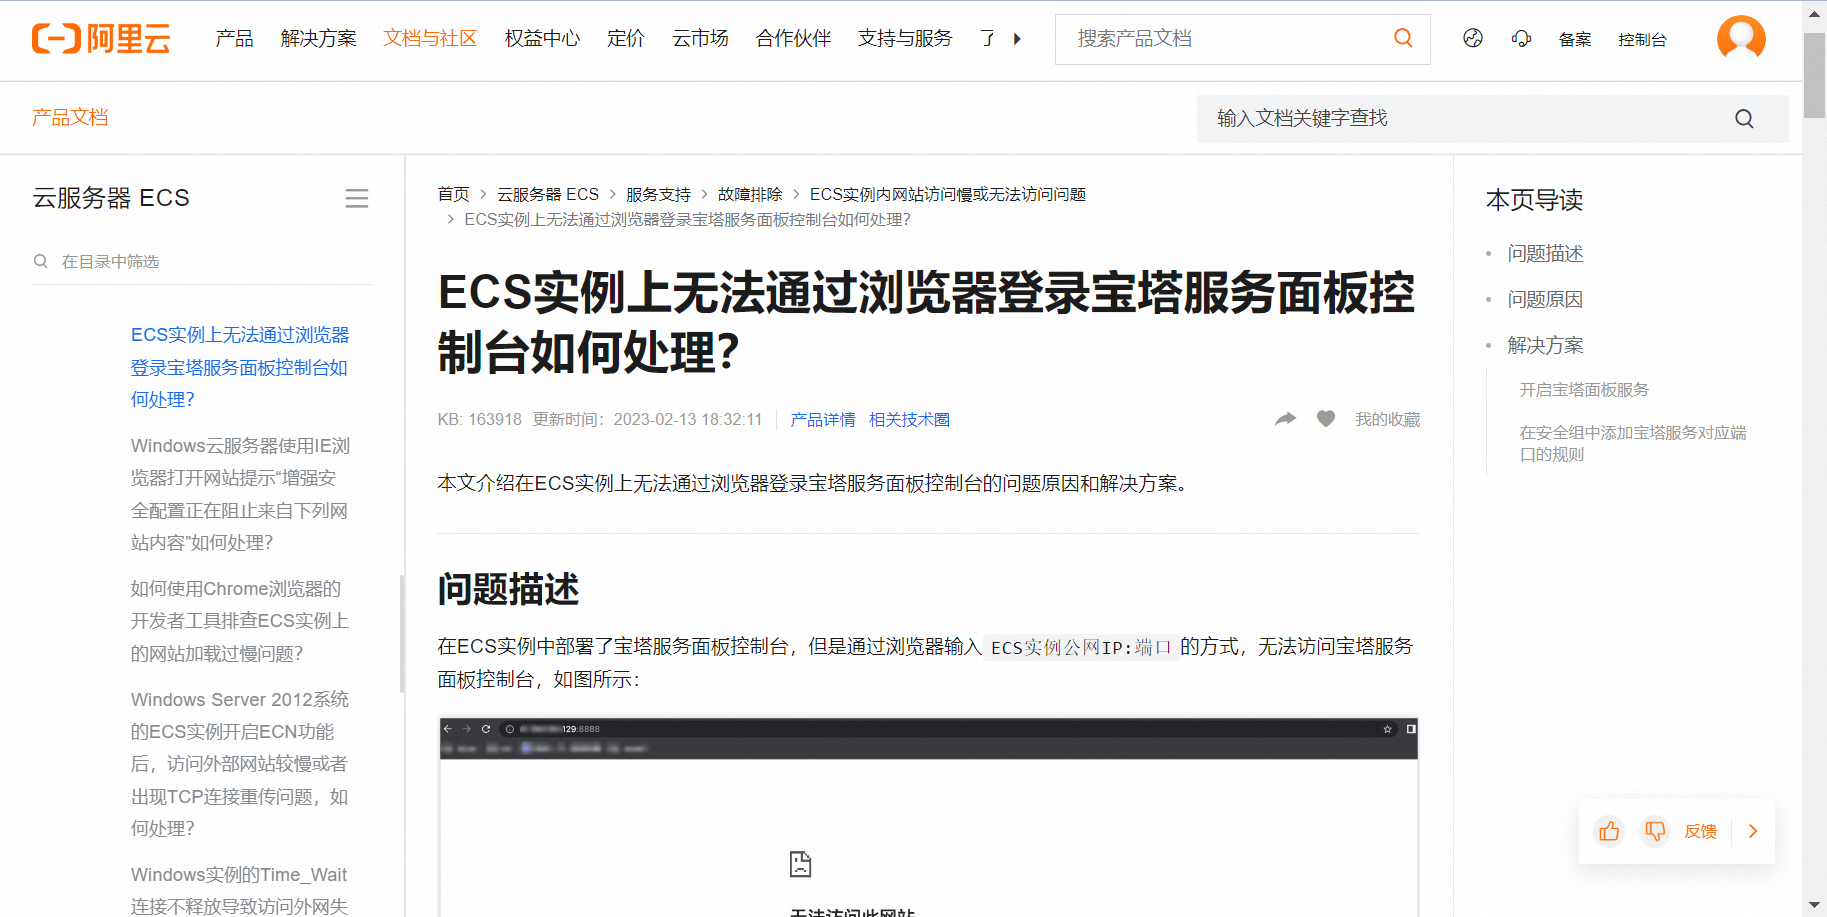Screen dimensions: 1827x917
Task: Click the thumbs down feedback icon
Action: [x=1655, y=831]
